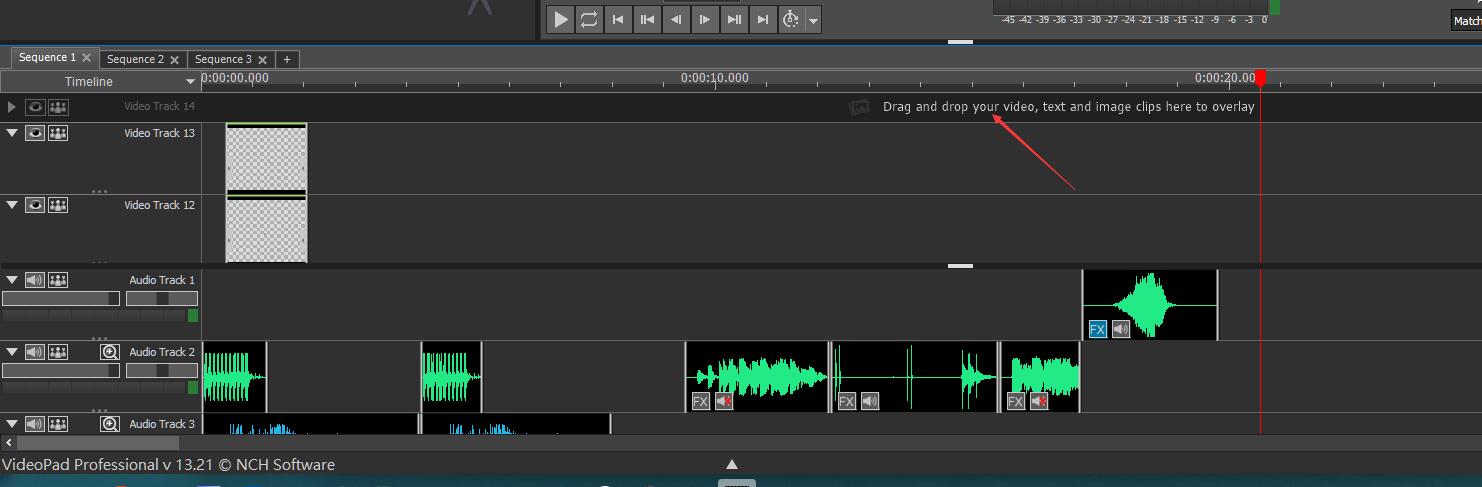Start playback with the Play button
The height and width of the screenshot is (487, 1482).
coord(561,19)
